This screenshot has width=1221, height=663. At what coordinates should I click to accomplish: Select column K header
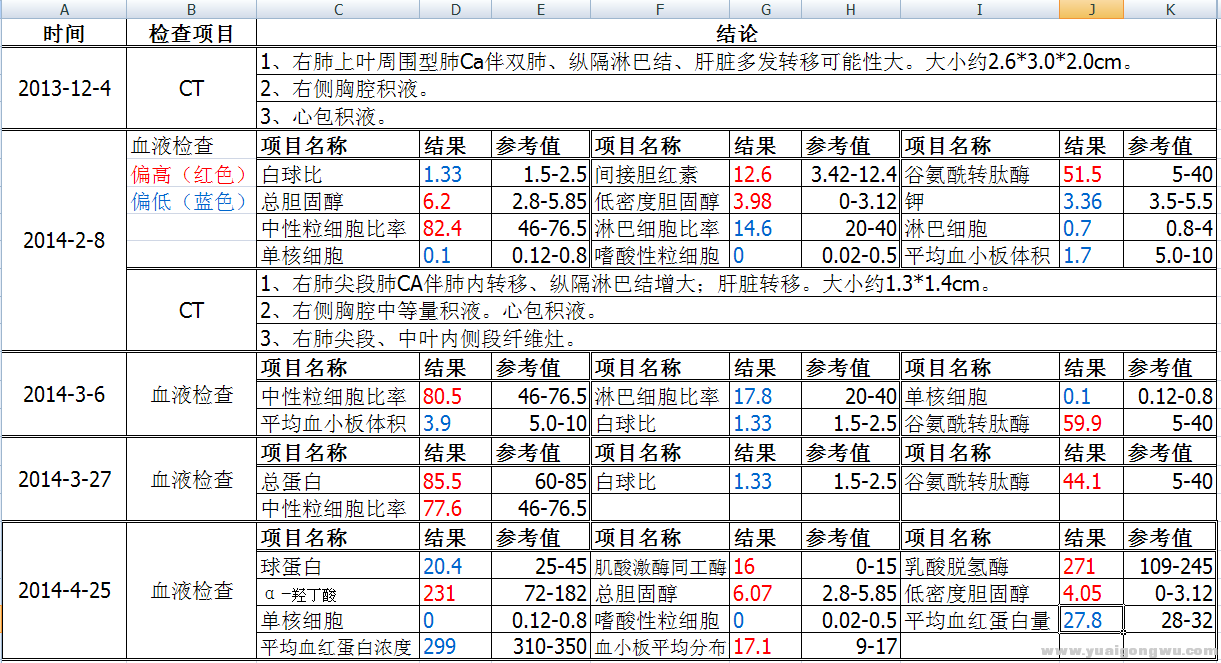[x=1170, y=9]
